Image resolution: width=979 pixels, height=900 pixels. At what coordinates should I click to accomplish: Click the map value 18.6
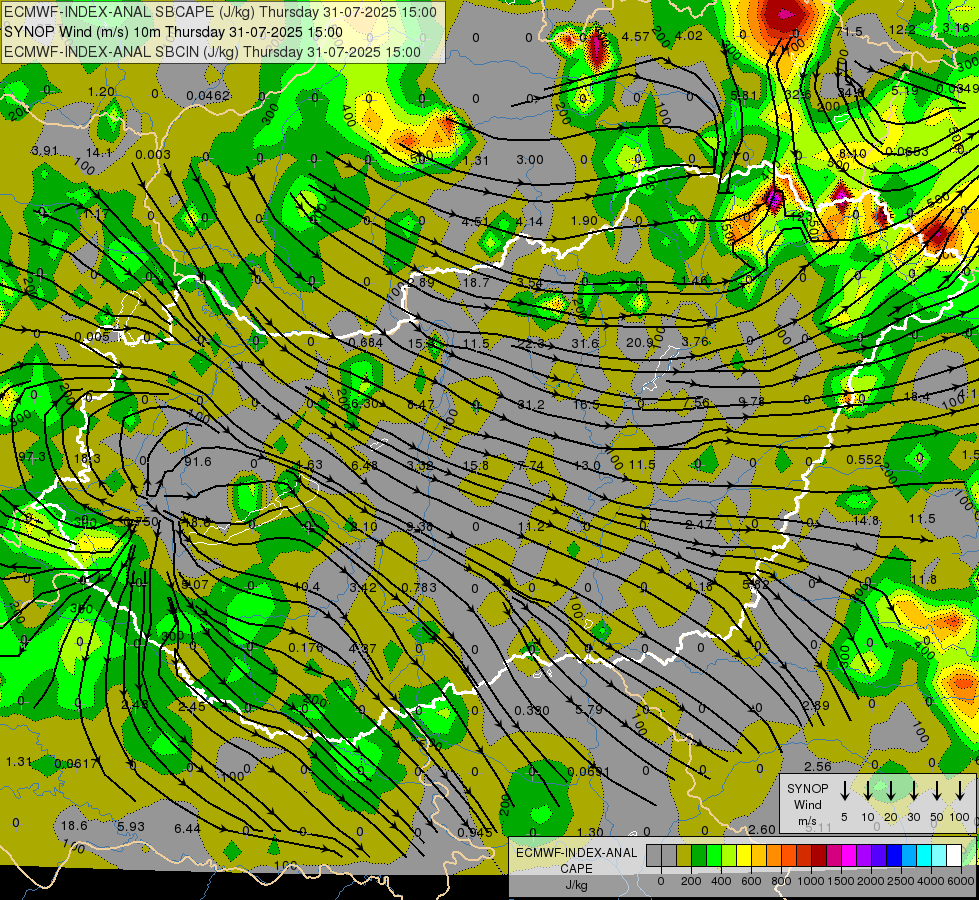coord(74,826)
